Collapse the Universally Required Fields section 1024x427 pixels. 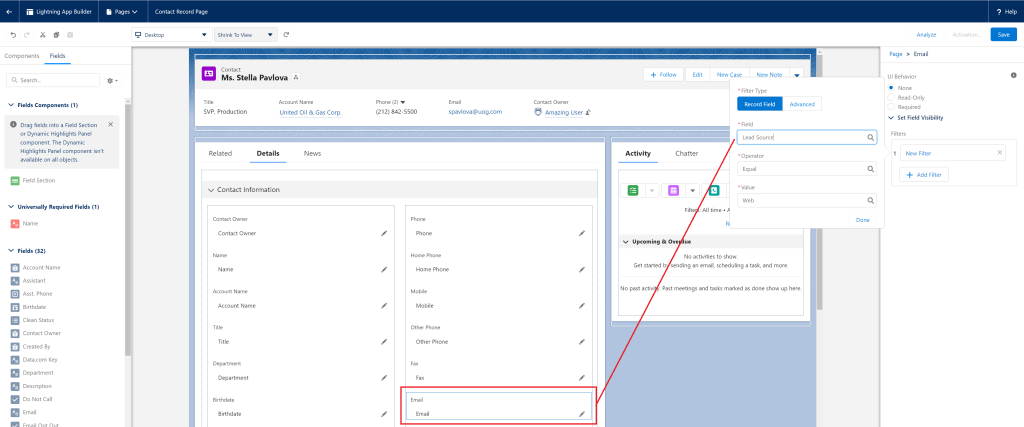click(11, 207)
